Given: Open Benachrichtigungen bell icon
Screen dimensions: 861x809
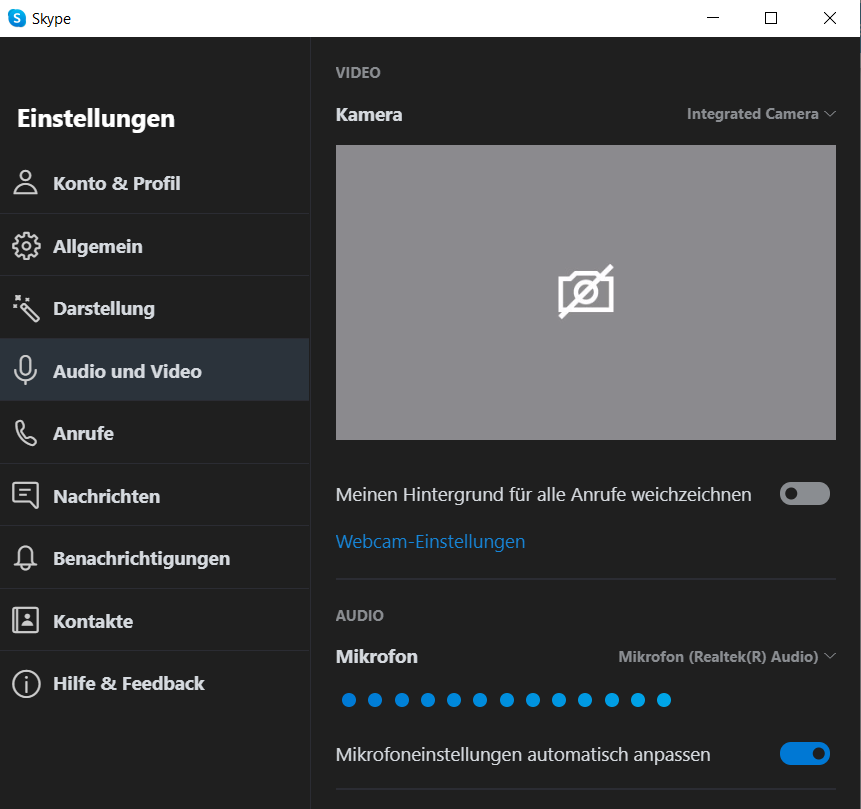Looking at the screenshot, I should tap(25, 557).
